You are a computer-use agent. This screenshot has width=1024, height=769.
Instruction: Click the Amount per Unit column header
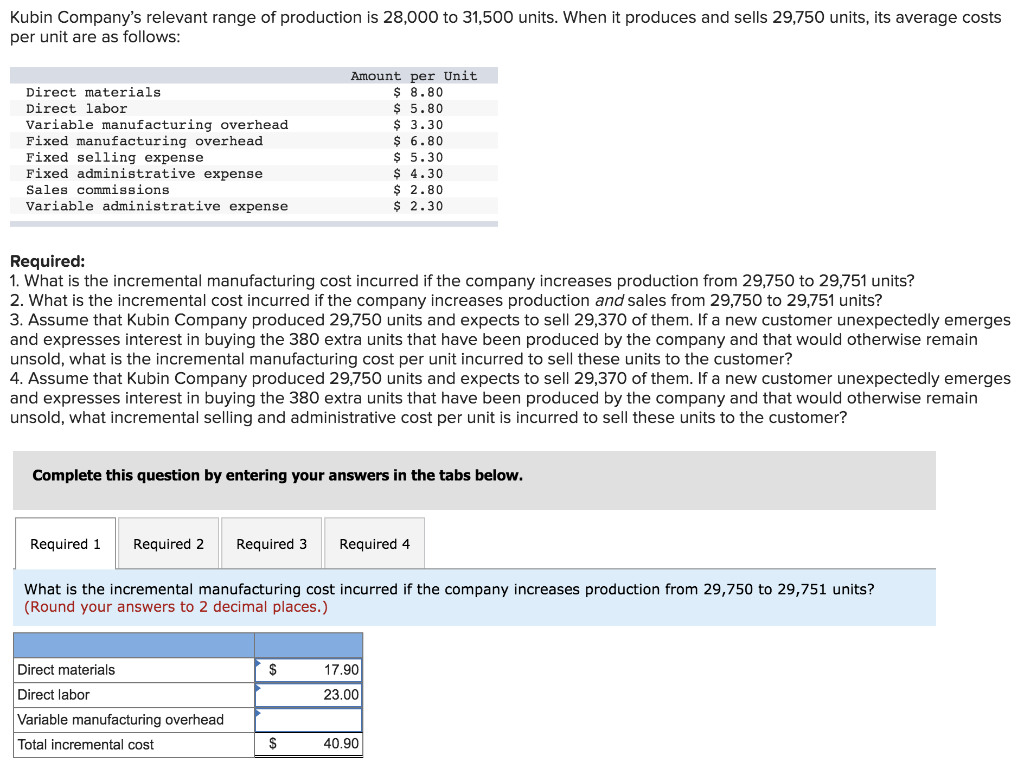point(414,76)
